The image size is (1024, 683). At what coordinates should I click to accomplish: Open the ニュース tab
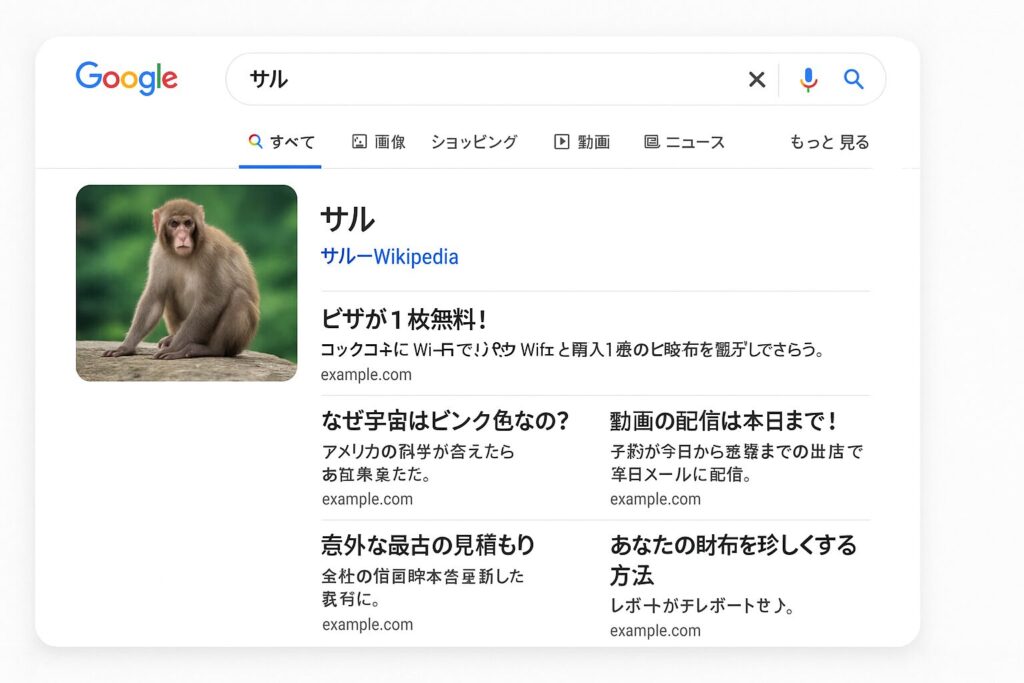(x=695, y=142)
